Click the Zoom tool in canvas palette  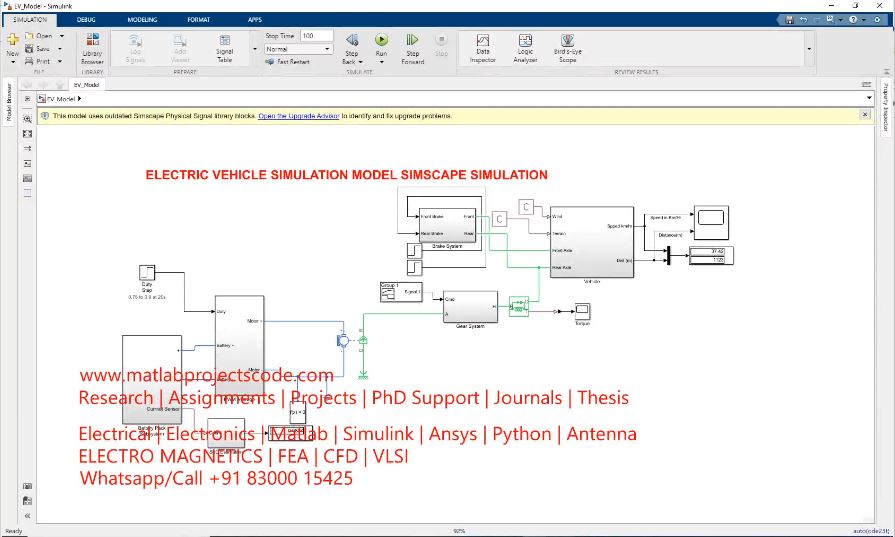tap(27, 117)
